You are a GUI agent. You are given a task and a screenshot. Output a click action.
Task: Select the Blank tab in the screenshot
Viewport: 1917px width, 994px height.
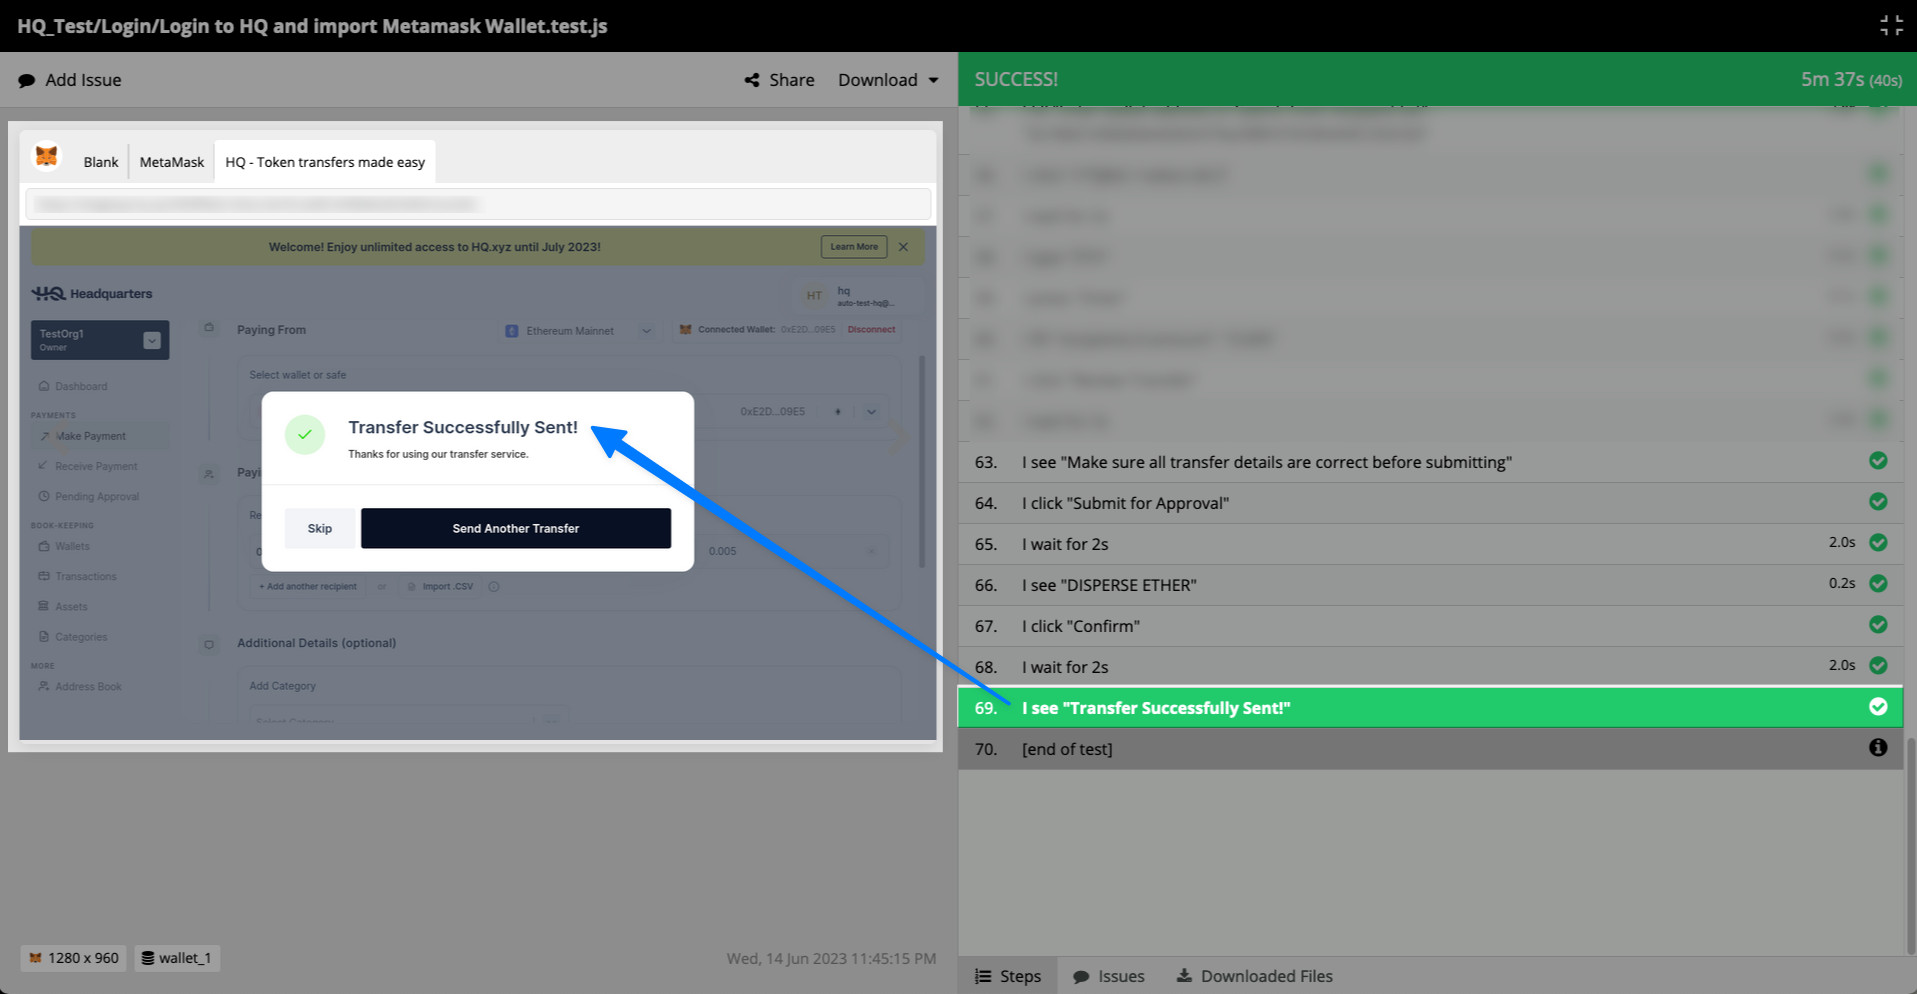(x=101, y=162)
